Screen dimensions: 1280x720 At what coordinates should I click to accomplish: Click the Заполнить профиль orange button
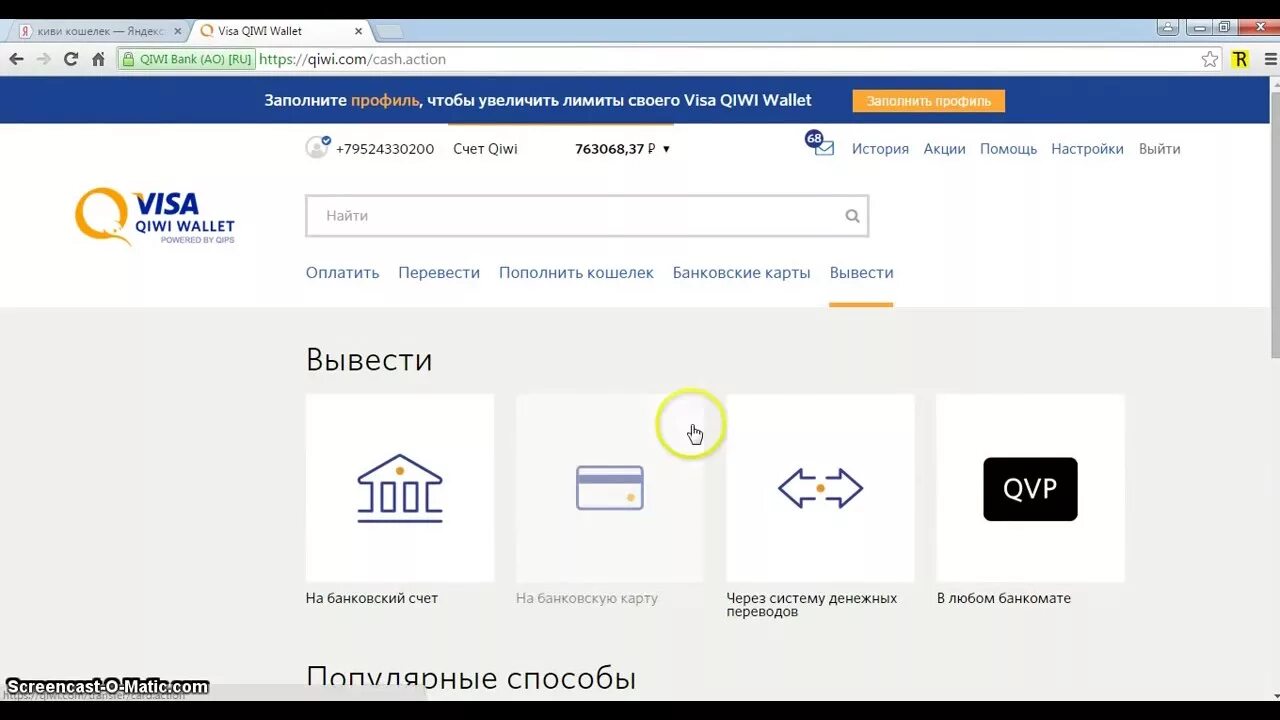929,101
